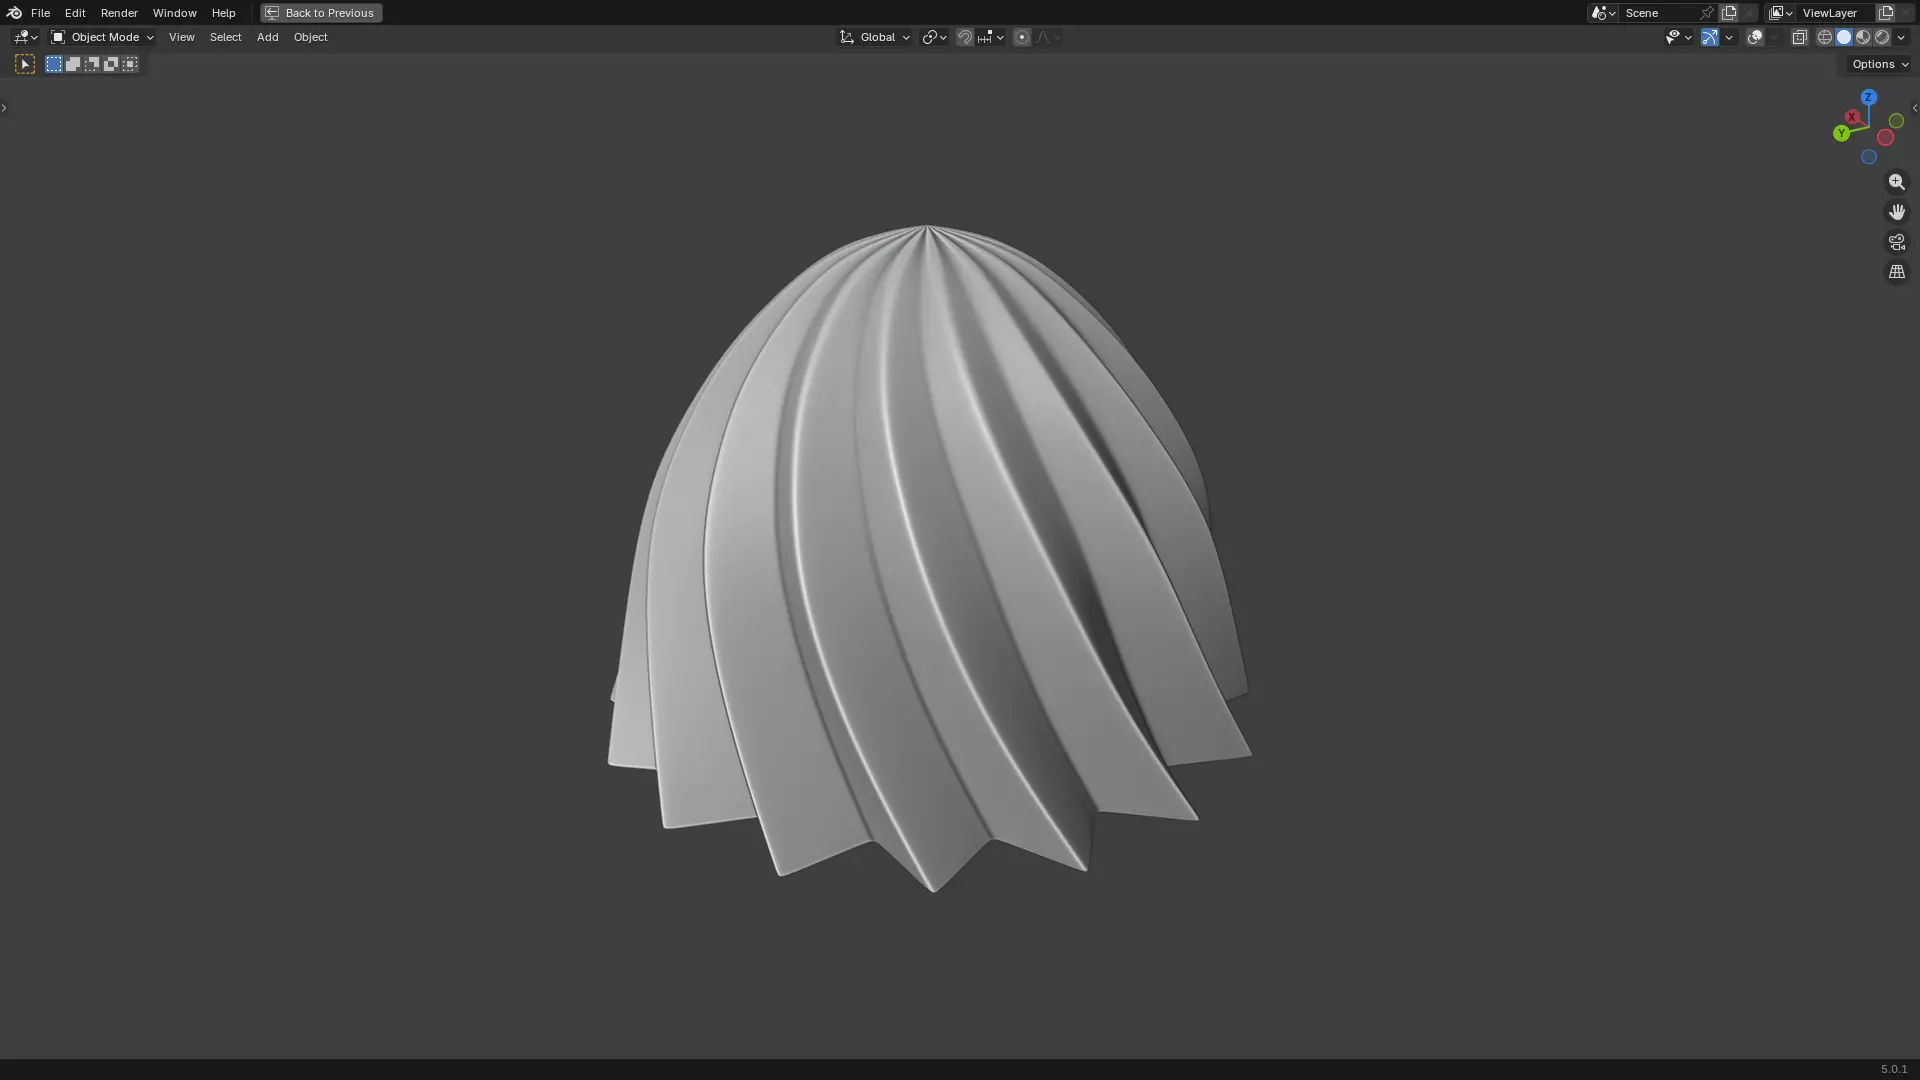
Task: Select material preview shading icon
Action: pyautogui.click(x=1863, y=37)
